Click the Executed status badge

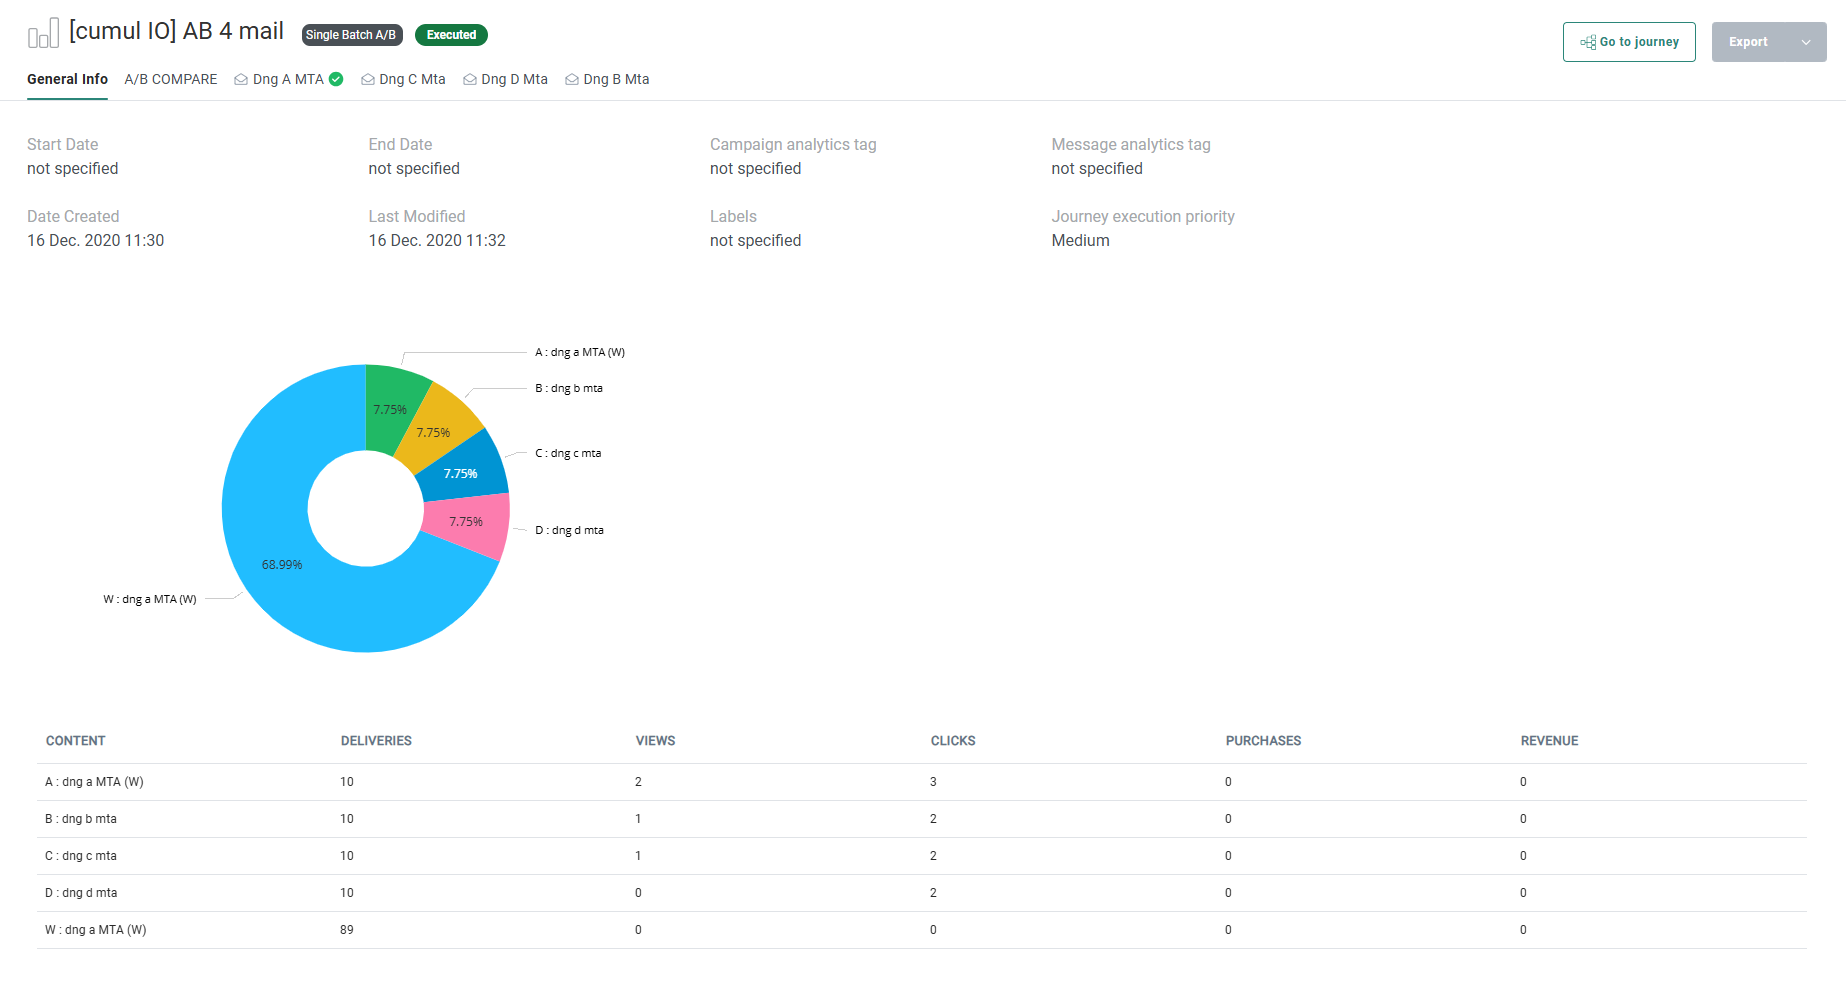click(x=451, y=35)
